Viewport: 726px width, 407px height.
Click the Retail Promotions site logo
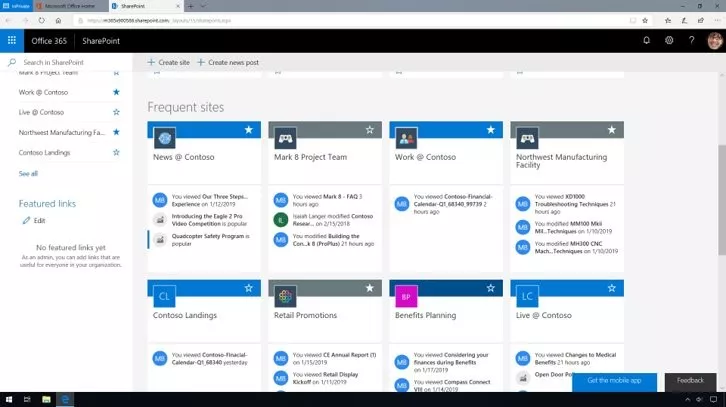point(285,296)
